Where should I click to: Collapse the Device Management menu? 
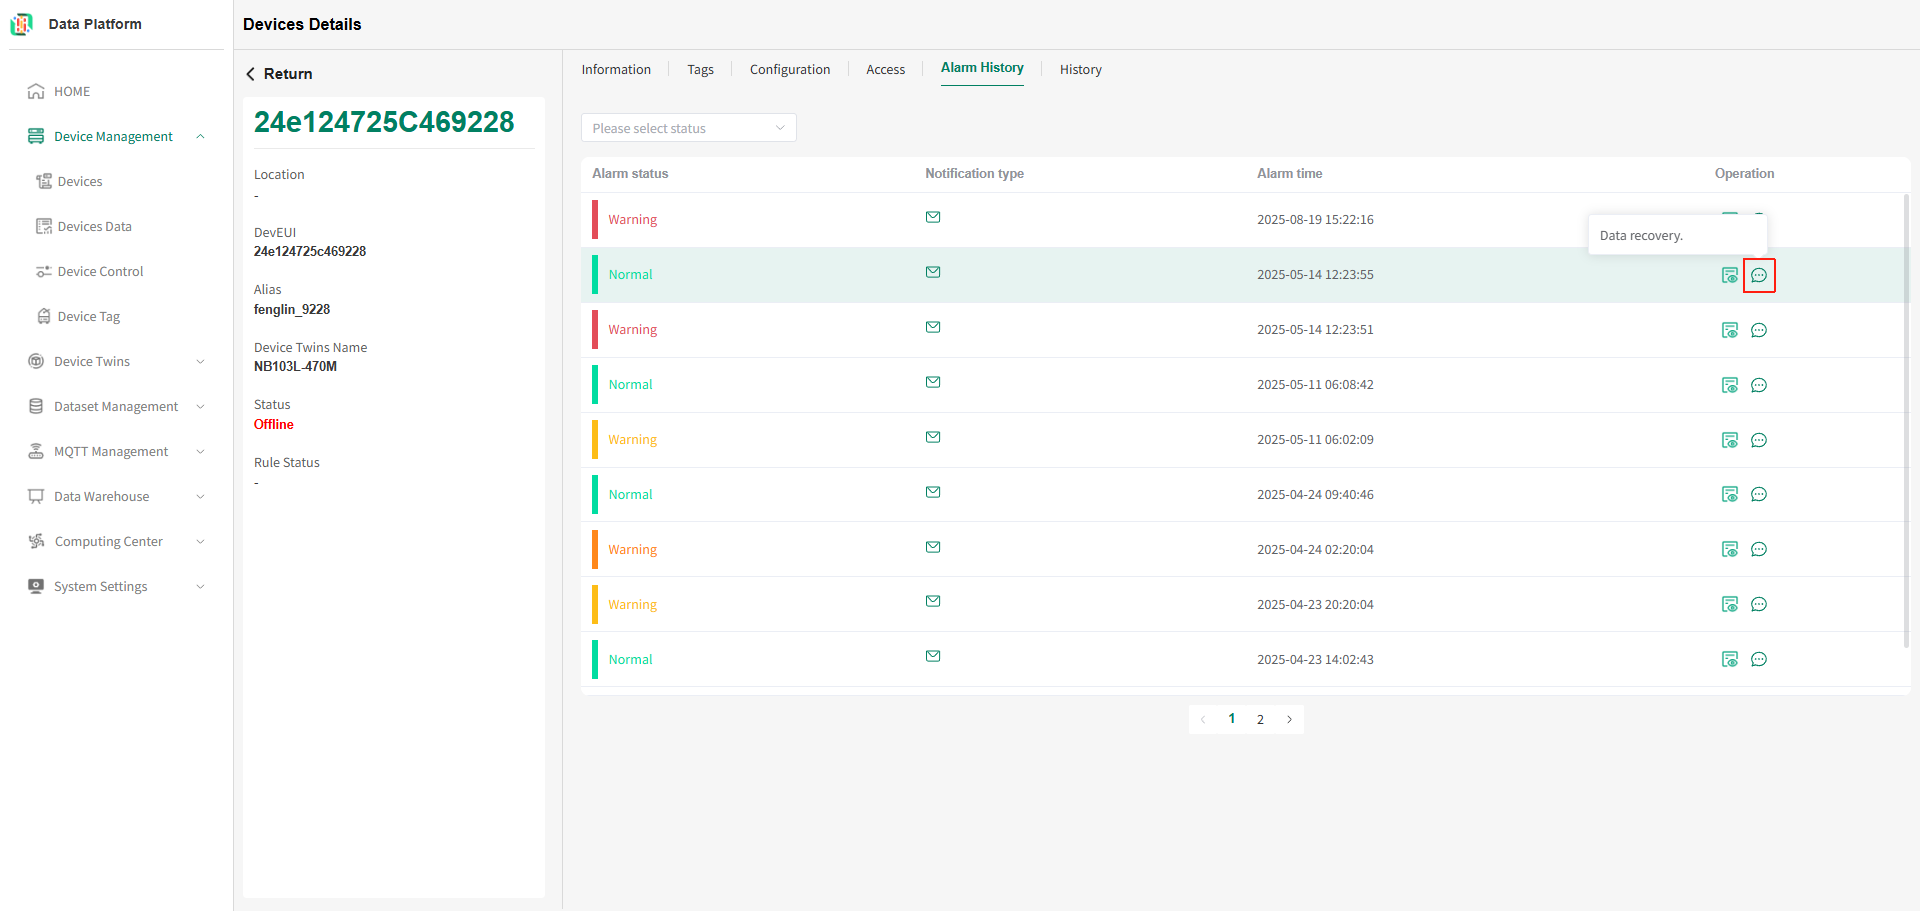[117, 136]
